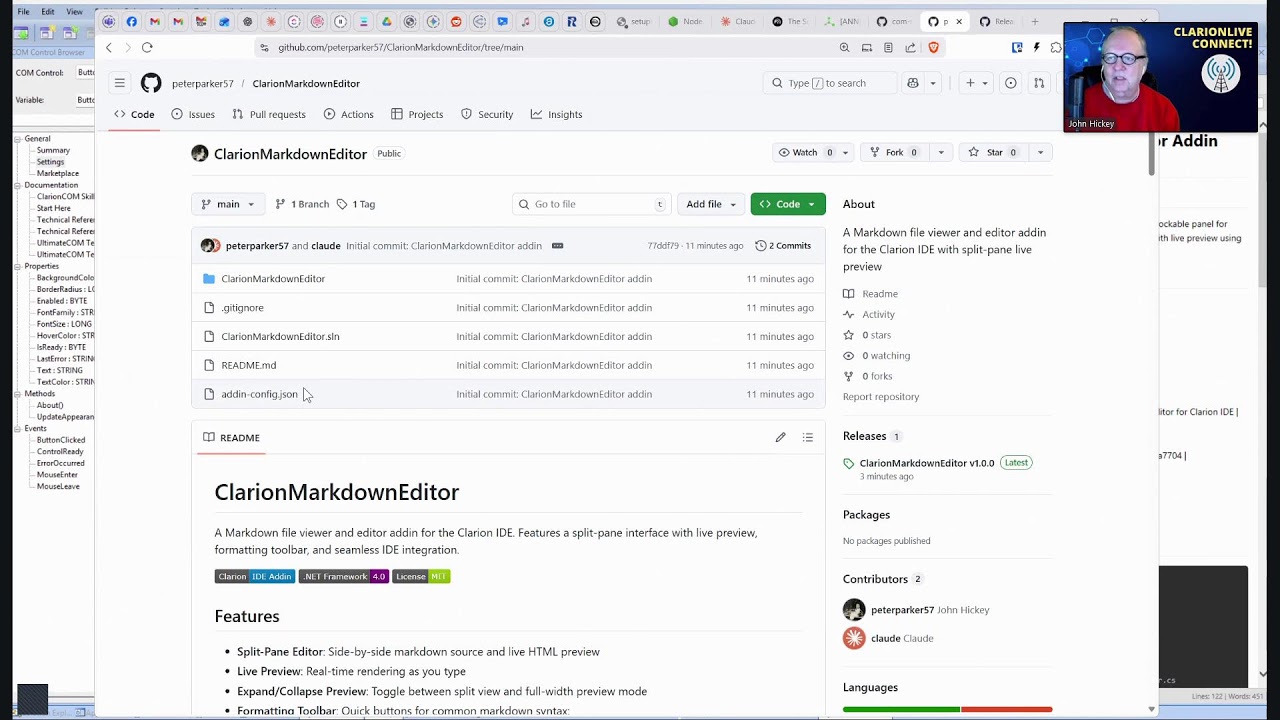Open the File menu in background app
The width and height of the screenshot is (1280, 720).
point(23,12)
